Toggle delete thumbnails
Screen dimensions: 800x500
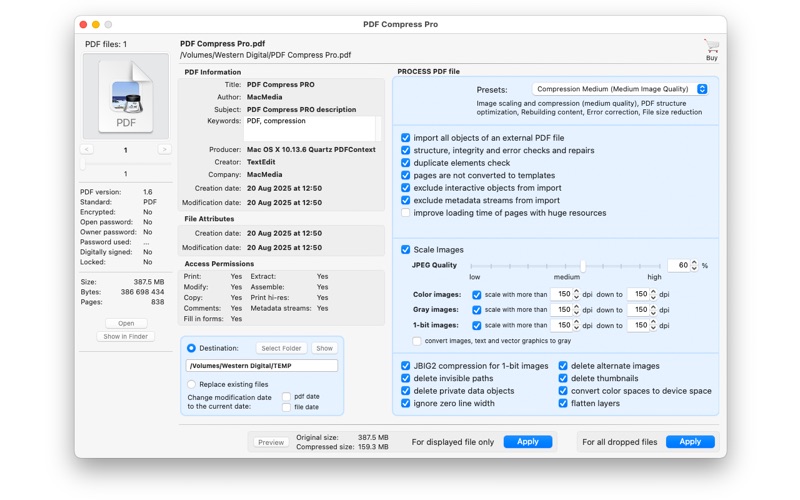(x=563, y=378)
